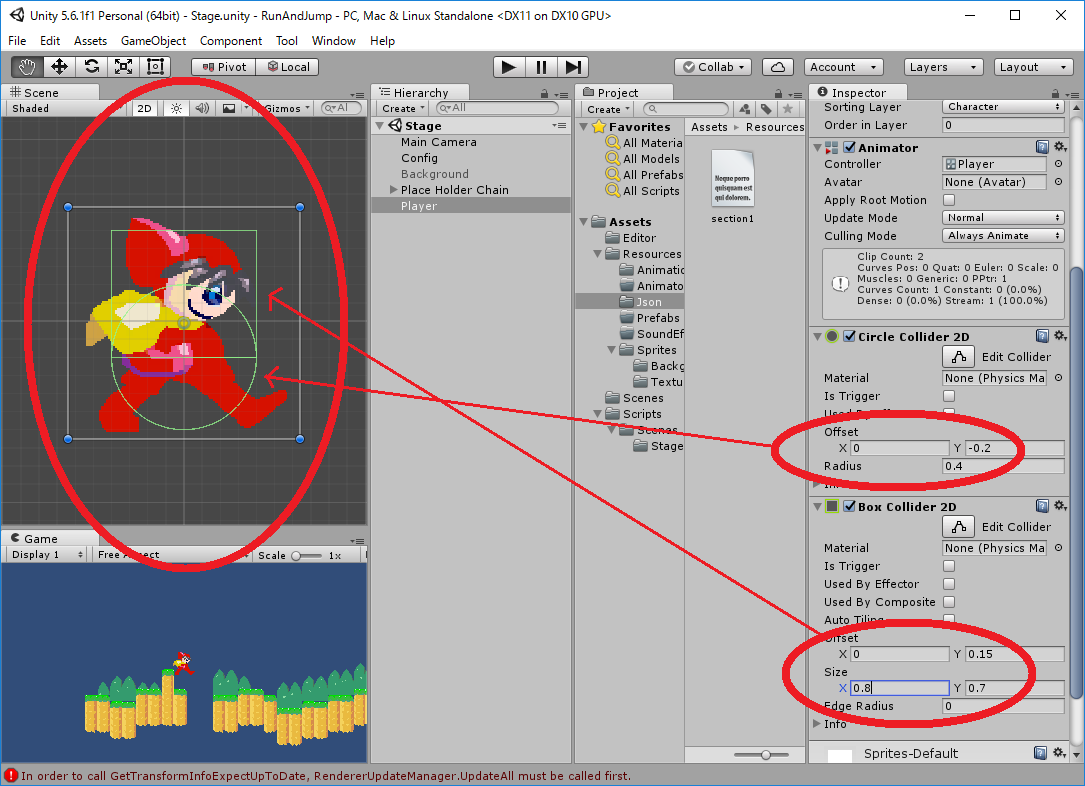Select the Move tool
1085x786 pixels.
(x=59, y=67)
